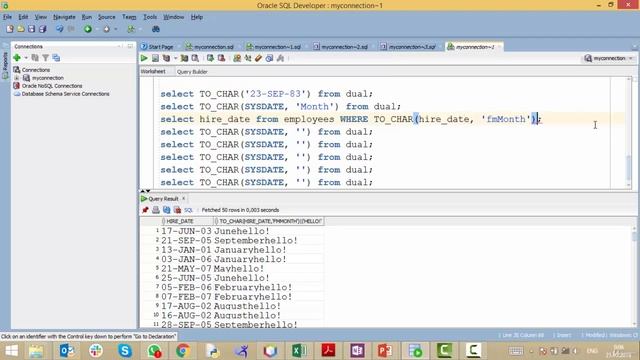
Task: Open the SQL Worksheet connection dropdown arrow
Action: 140,29
